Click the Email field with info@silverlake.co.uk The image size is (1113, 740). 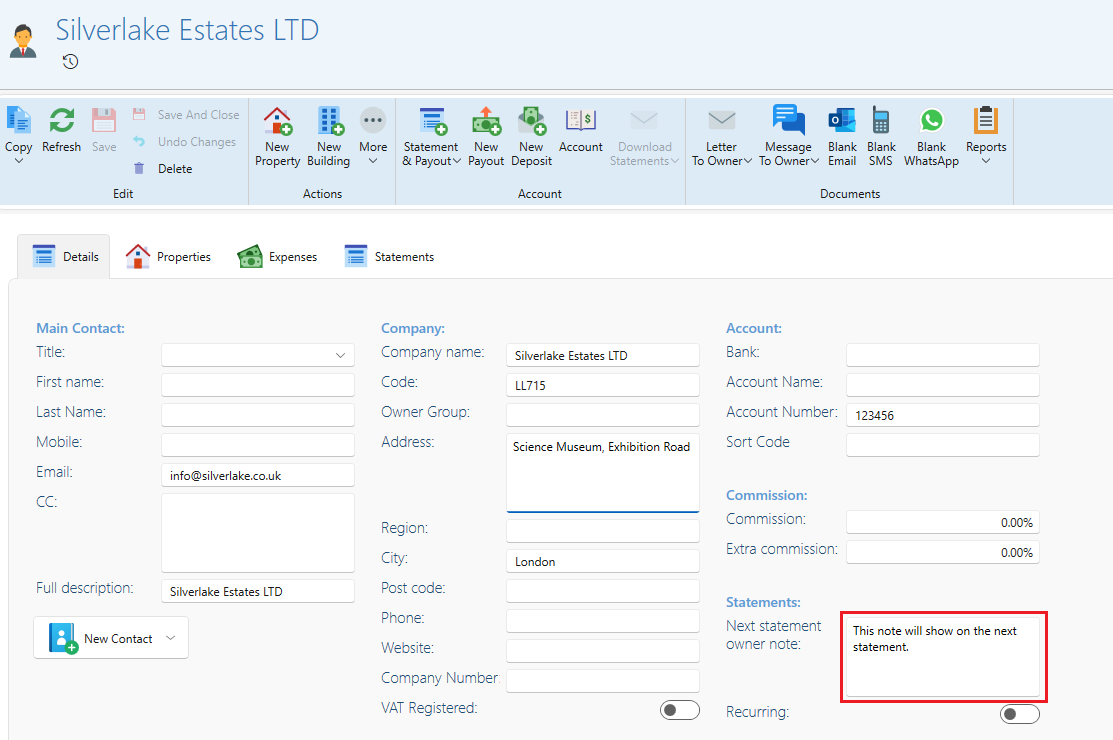coord(258,475)
